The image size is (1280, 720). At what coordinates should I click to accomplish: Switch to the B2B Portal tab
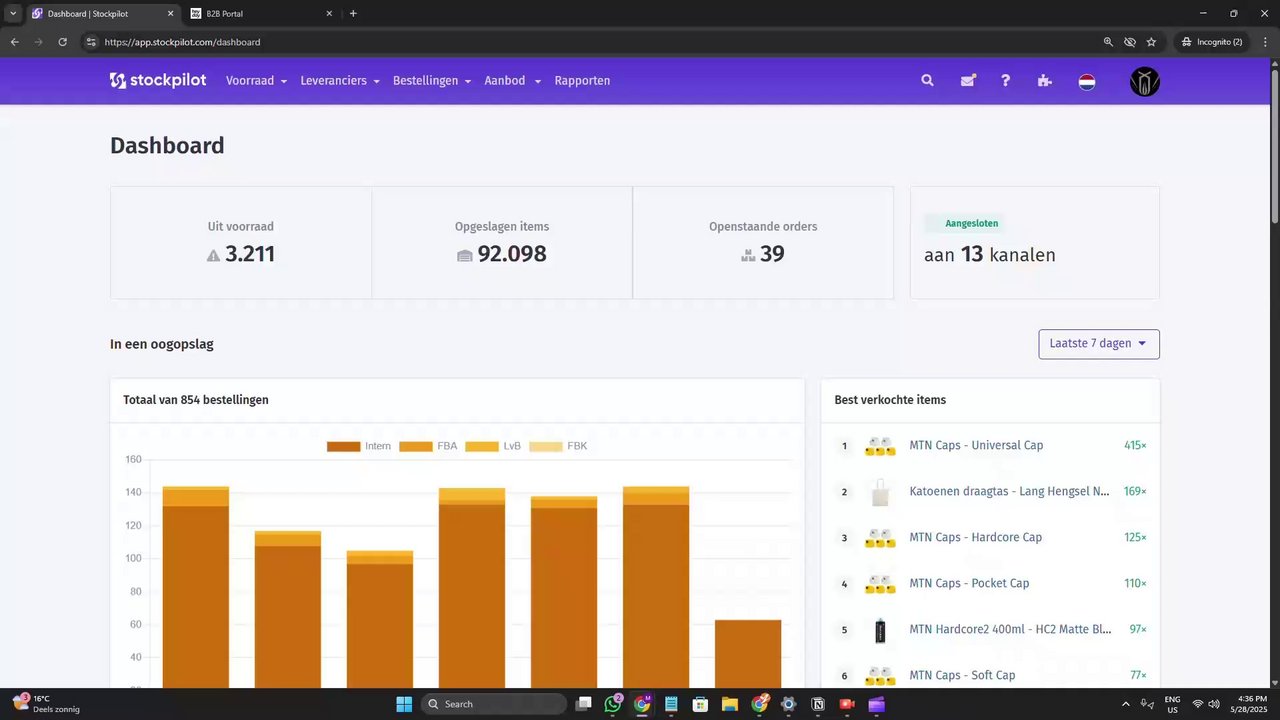click(x=263, y=14)
